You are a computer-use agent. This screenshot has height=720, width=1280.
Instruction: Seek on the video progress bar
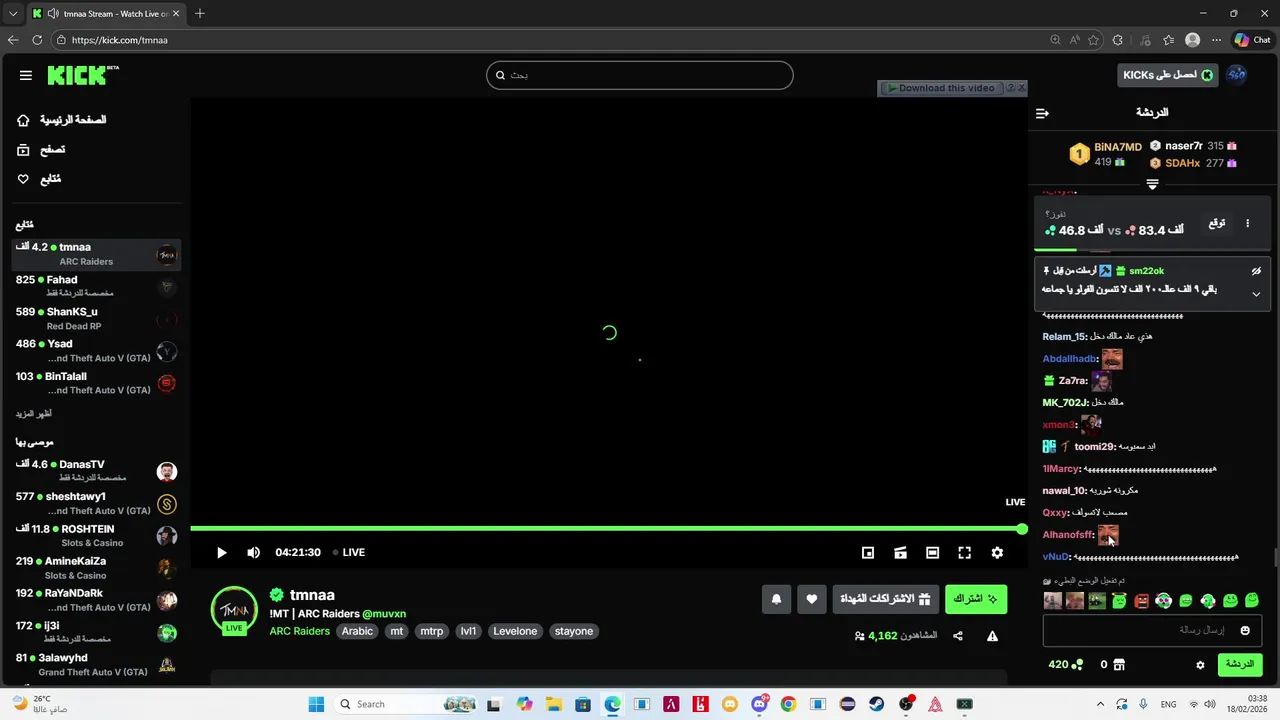(x=608, y=529)
